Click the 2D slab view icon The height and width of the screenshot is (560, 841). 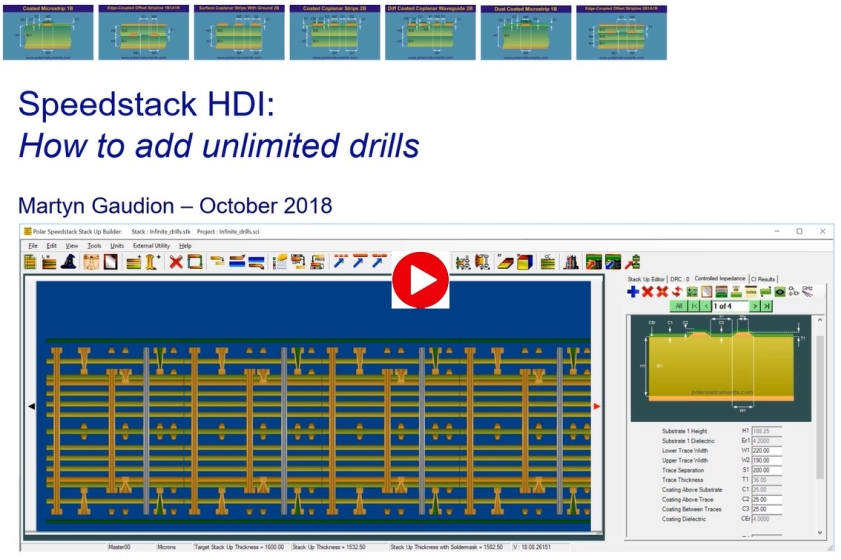(x=505, y=262)
